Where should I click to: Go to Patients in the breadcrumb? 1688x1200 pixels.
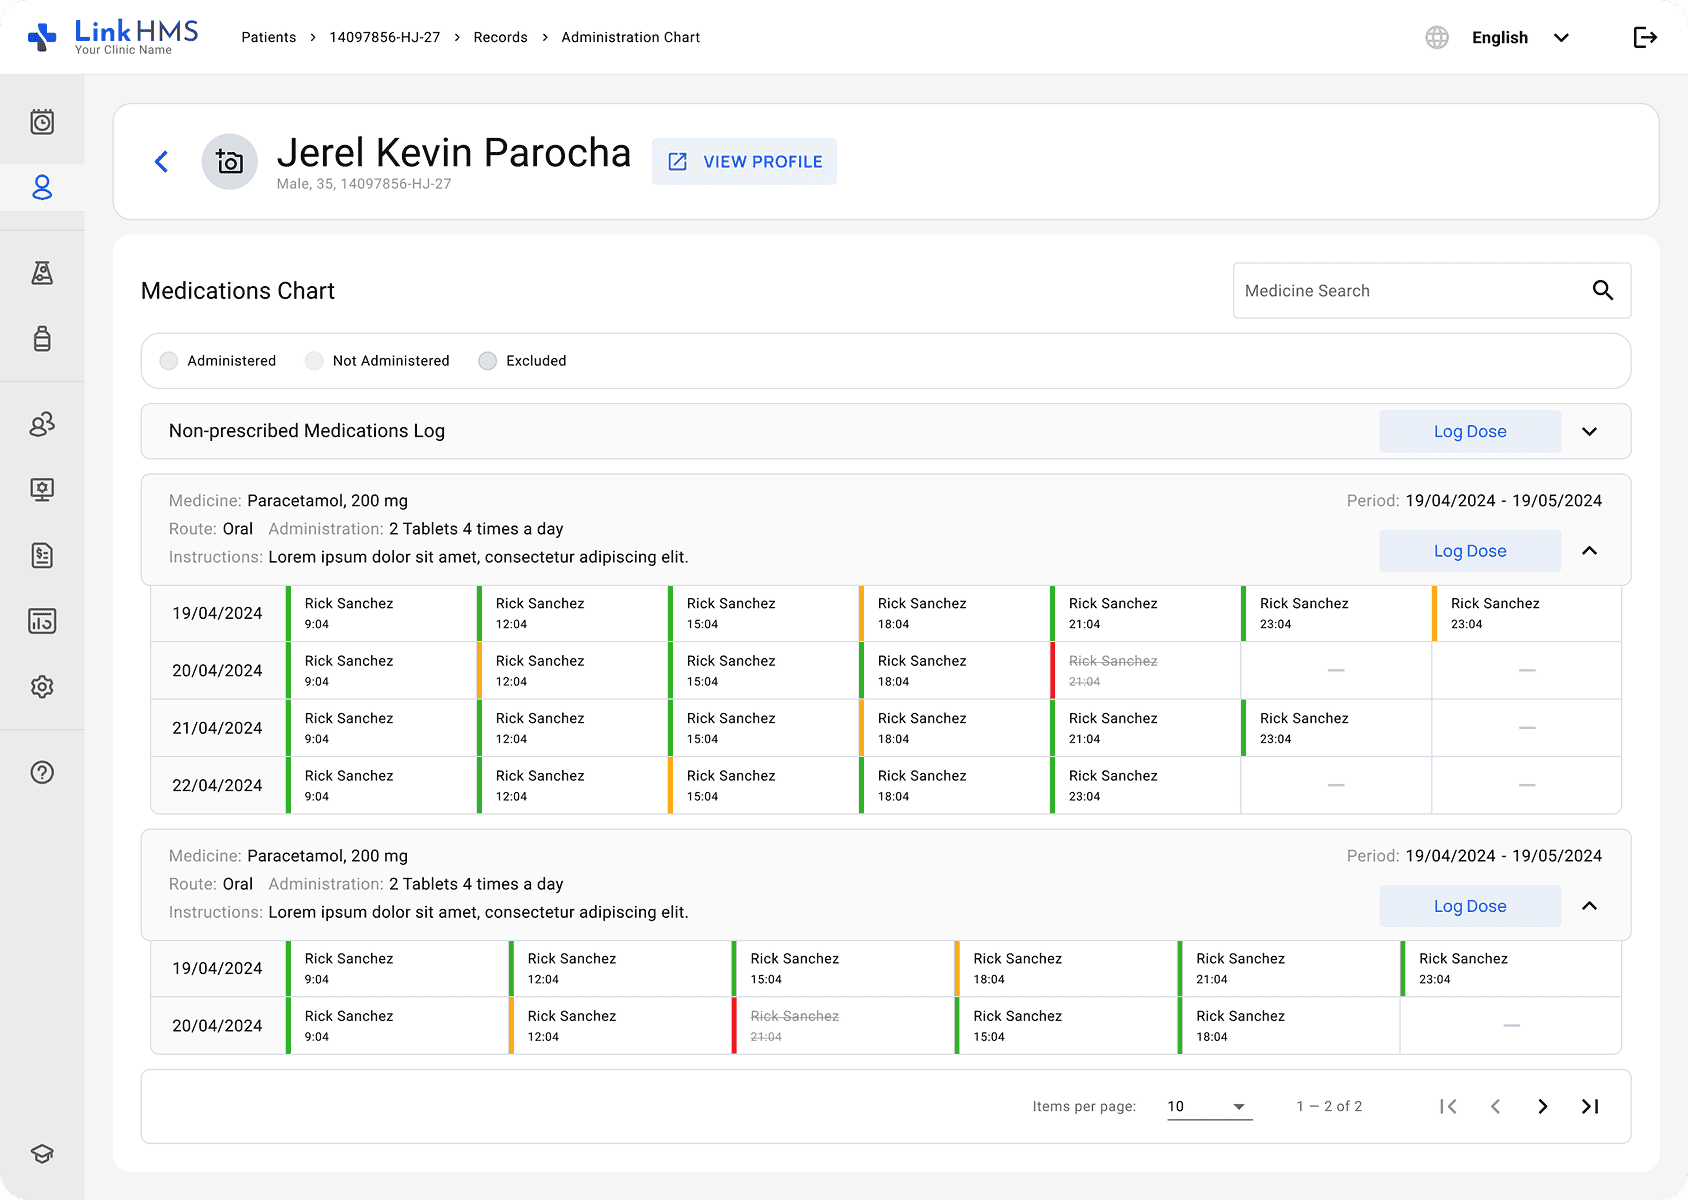268,37
